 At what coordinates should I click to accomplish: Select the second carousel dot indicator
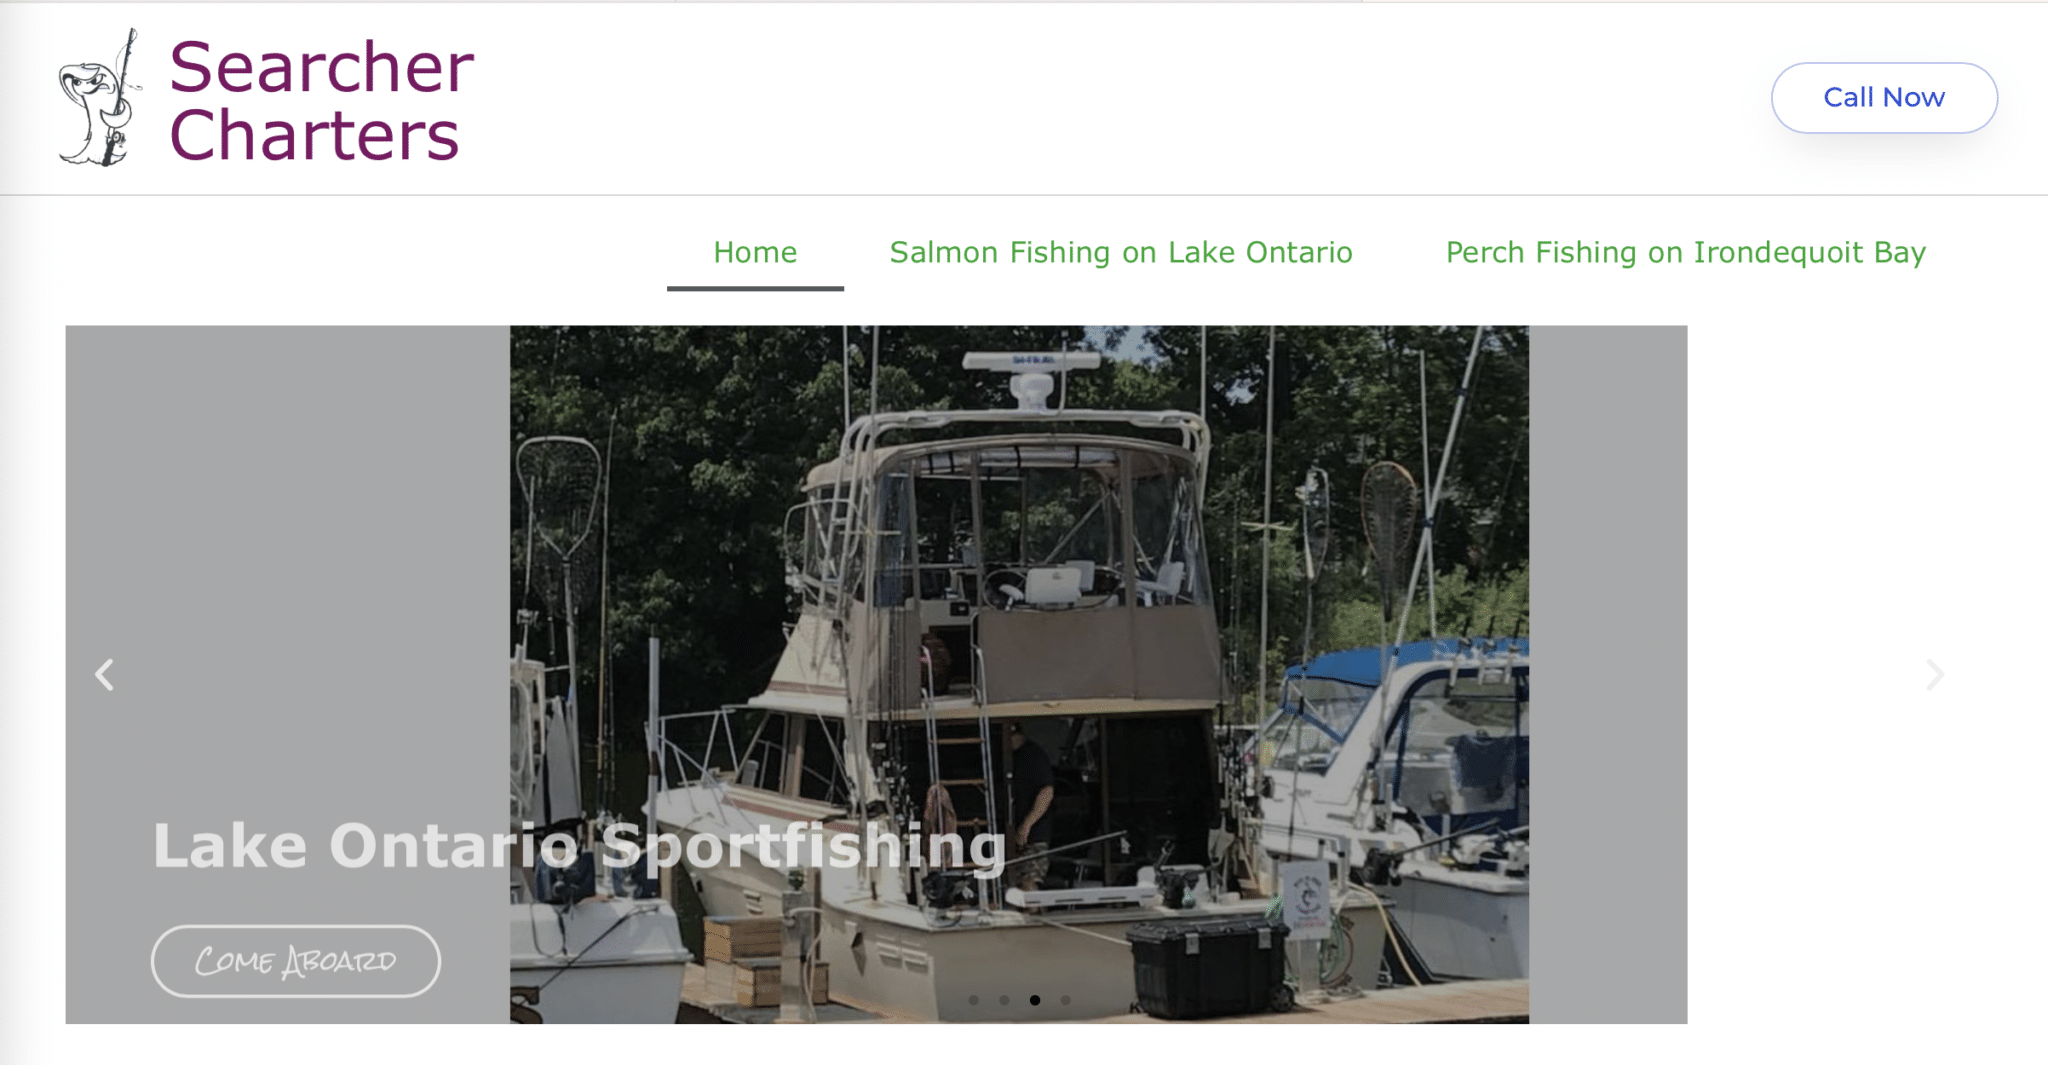pos(1004,1000)
